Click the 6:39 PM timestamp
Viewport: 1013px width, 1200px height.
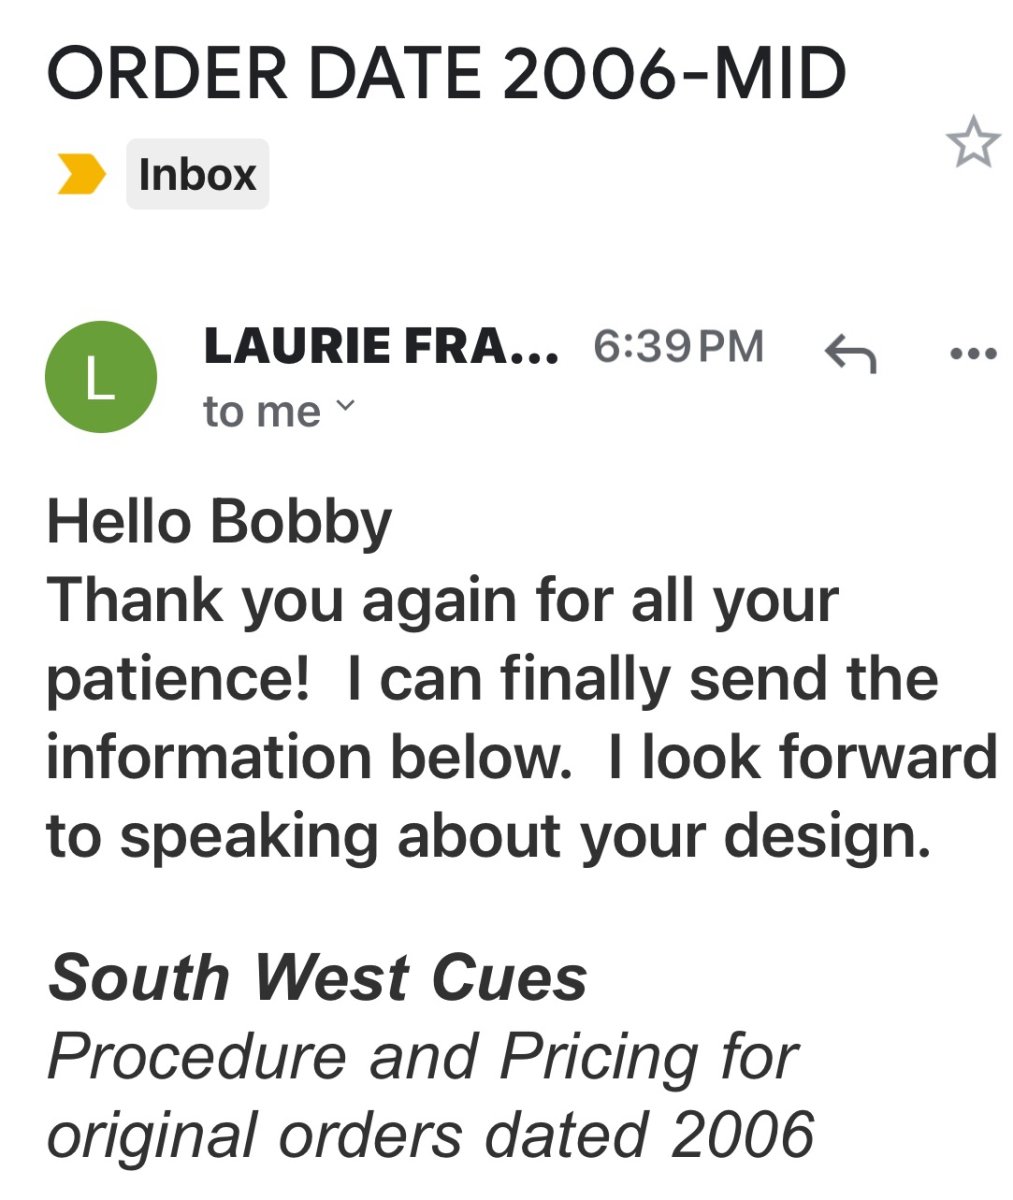tap(678, 346)
